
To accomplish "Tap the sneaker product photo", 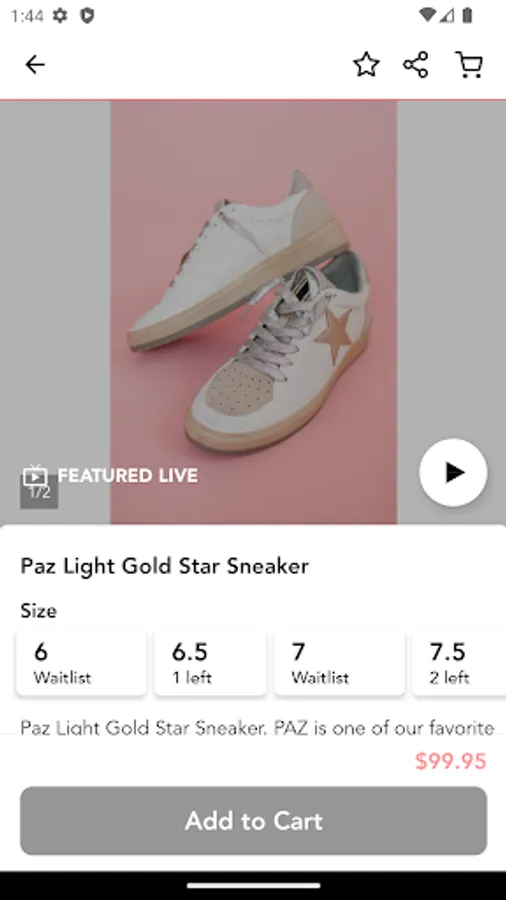I will pyautogui.click(x=254, y=312).
